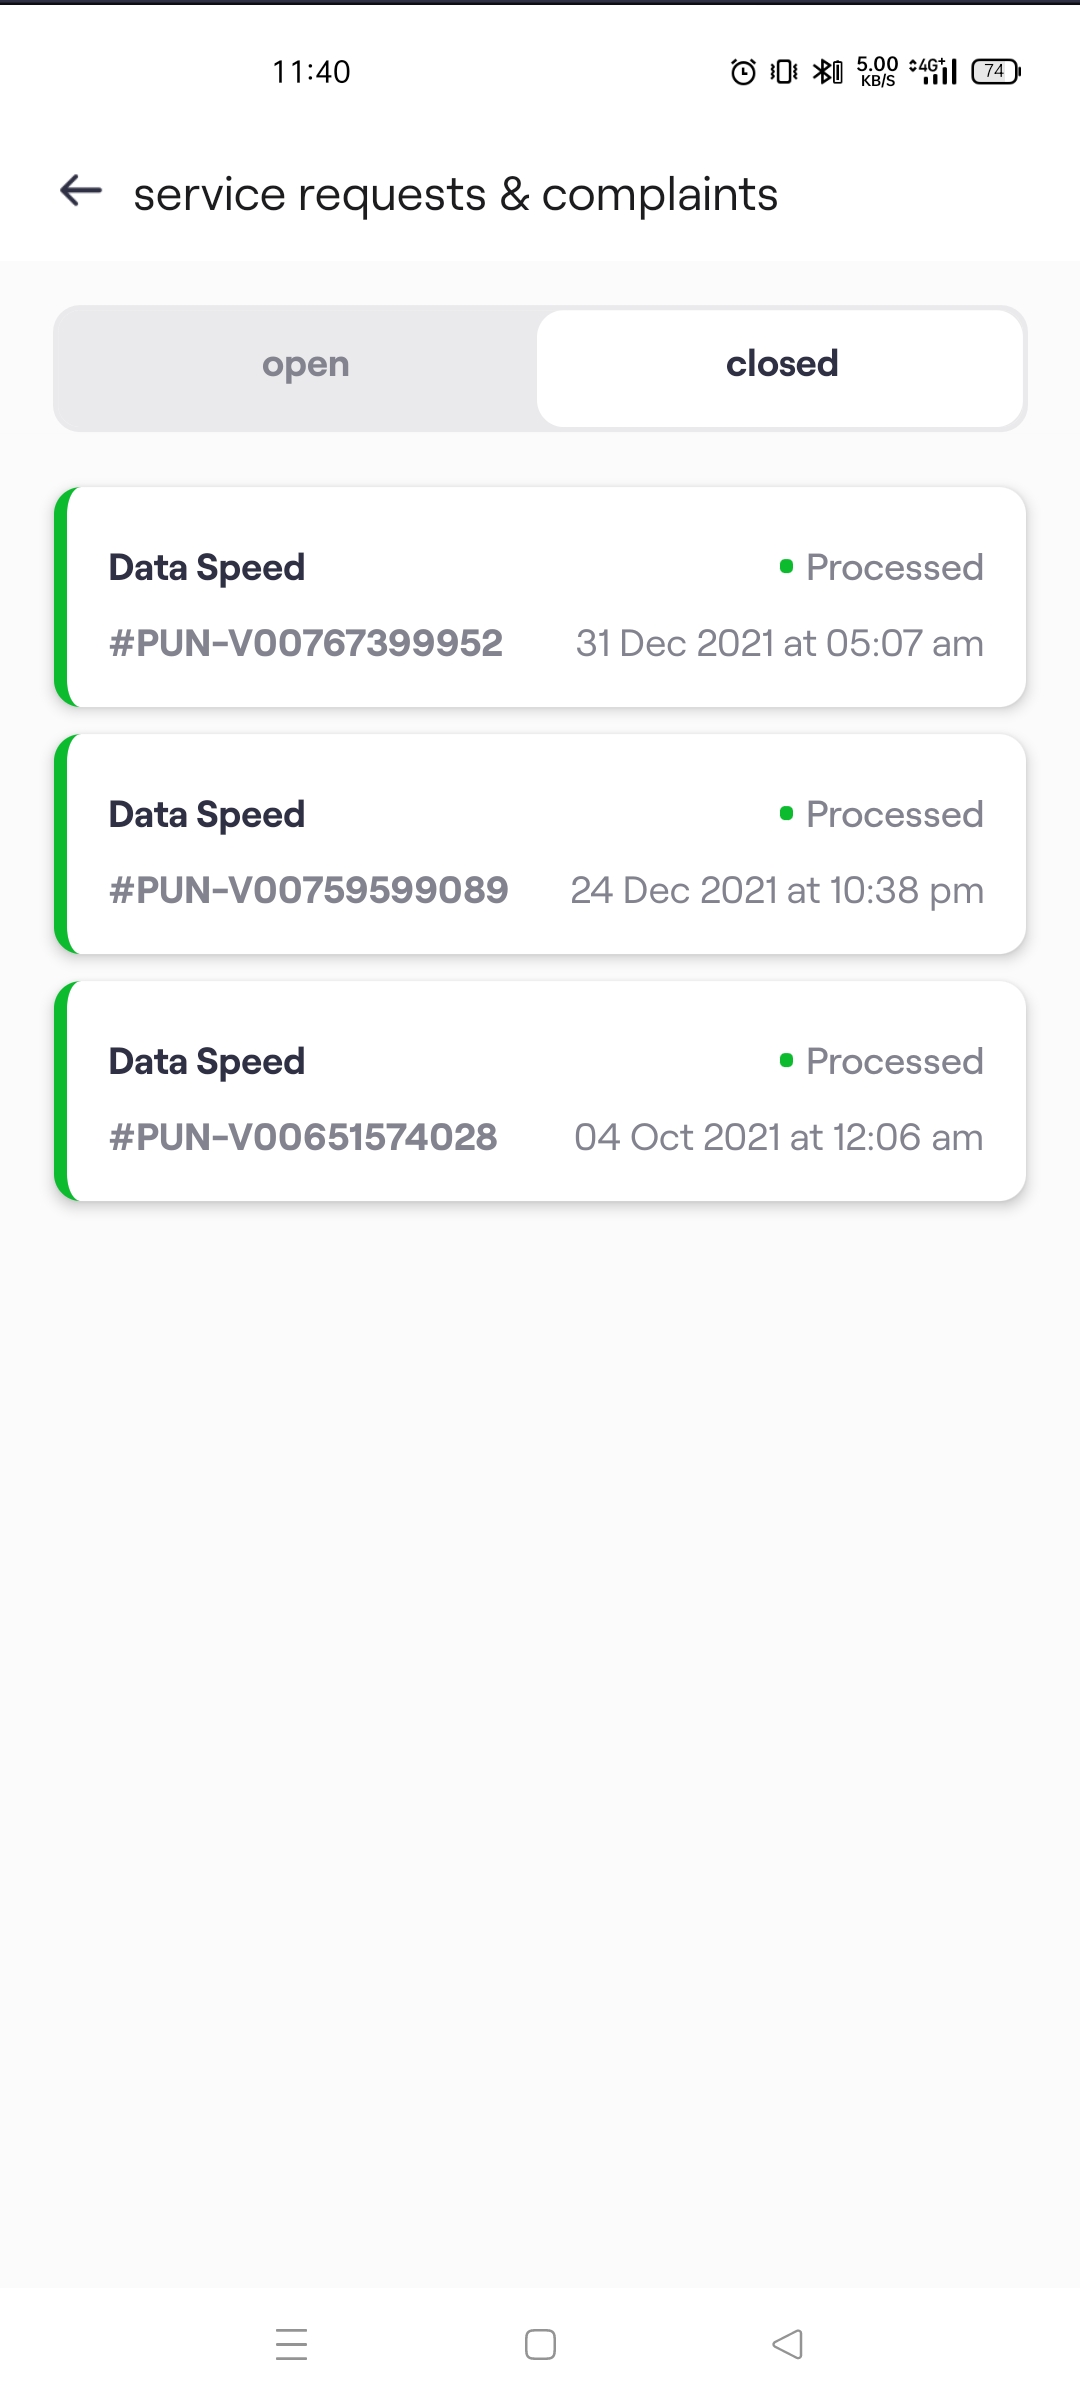Tap Processed status on 04 Oct request
Screen dimensions: 1080x2400
click(x=882, y=1062)
